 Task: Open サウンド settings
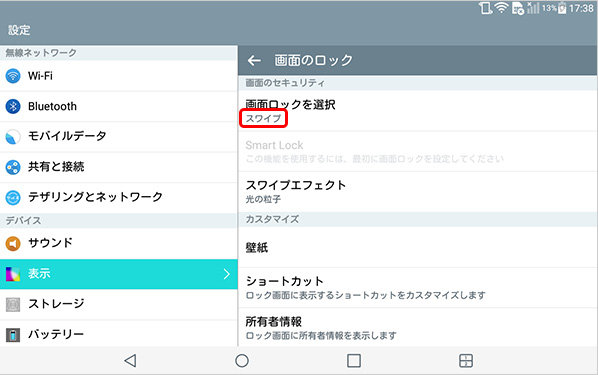coord(119,243)
